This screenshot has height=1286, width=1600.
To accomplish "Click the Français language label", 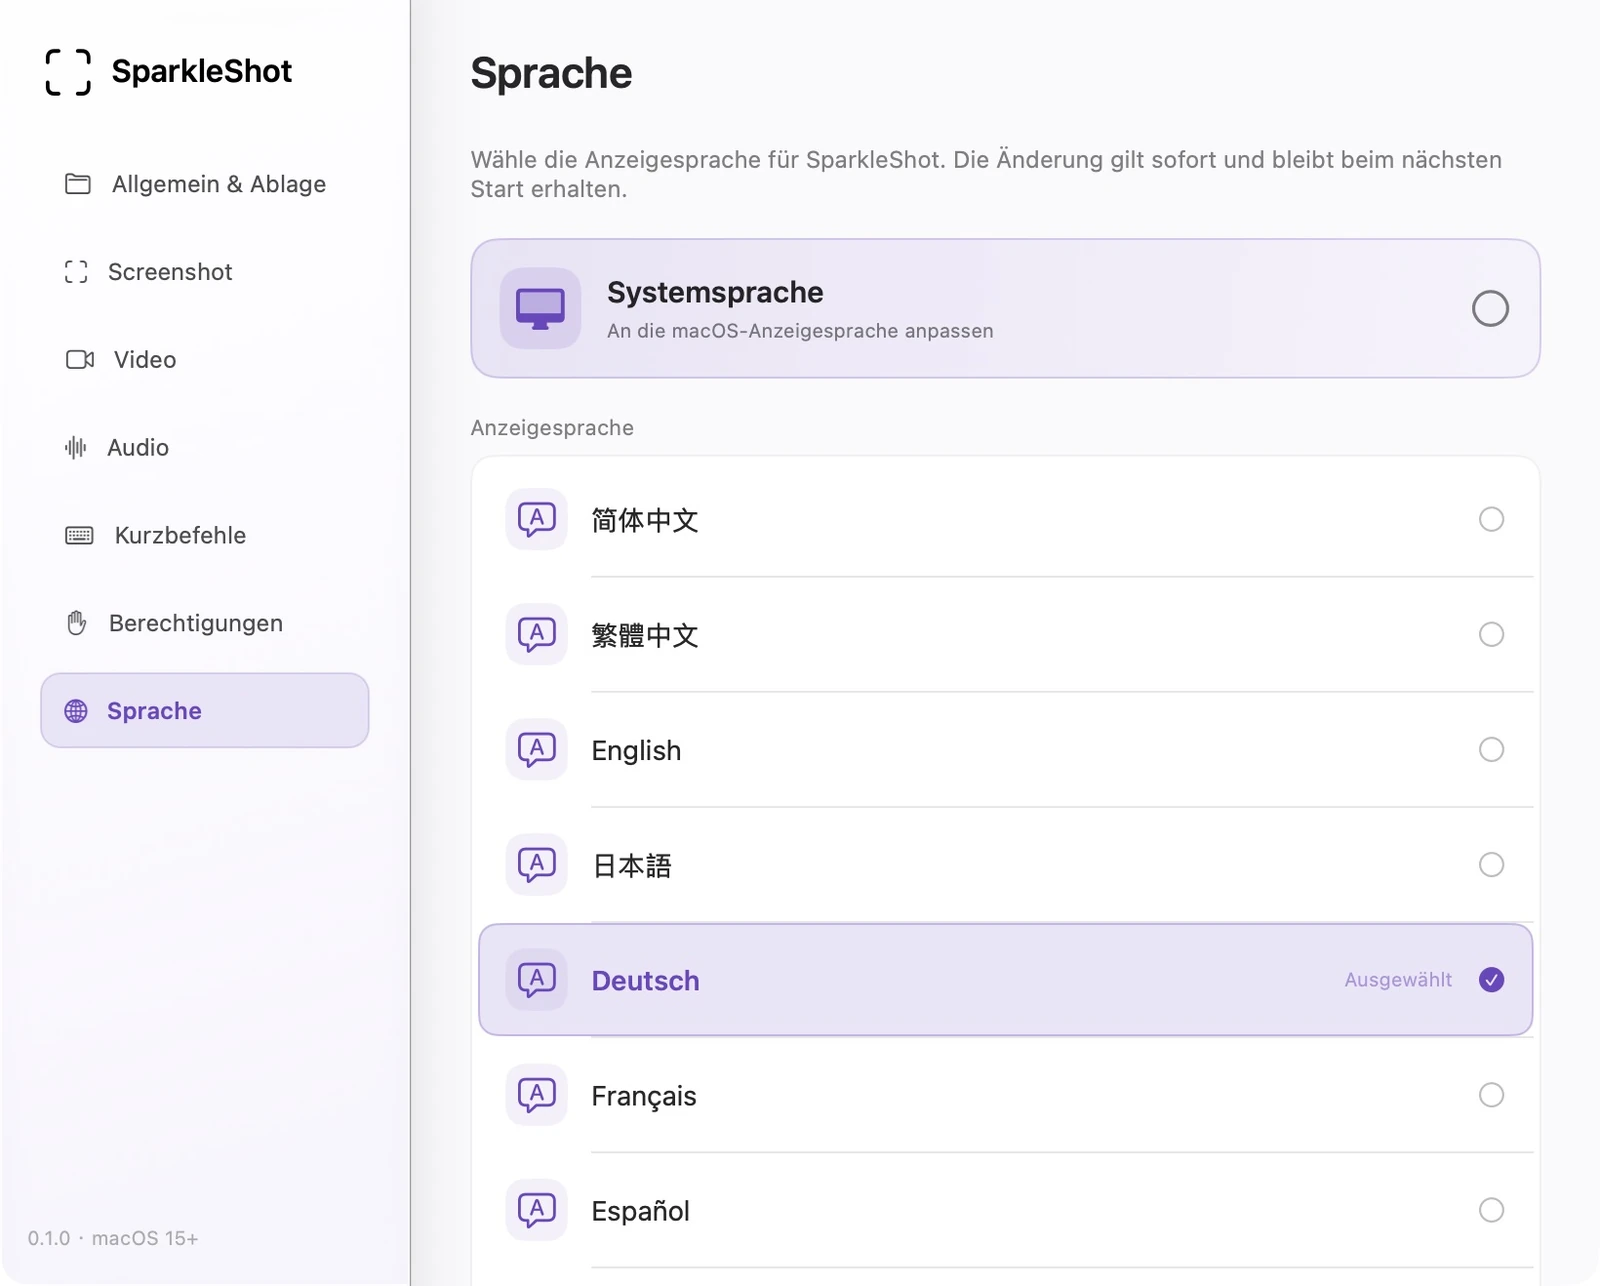I will tap(643, 1096).
